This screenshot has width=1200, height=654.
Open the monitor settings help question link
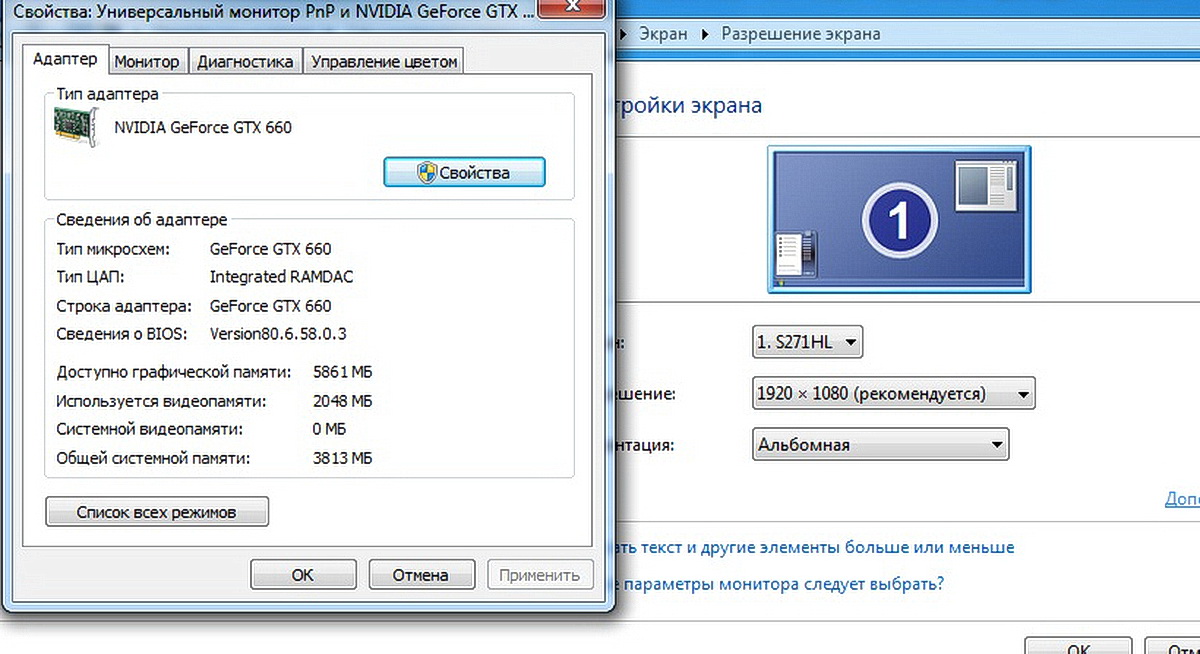coord(780,583)
